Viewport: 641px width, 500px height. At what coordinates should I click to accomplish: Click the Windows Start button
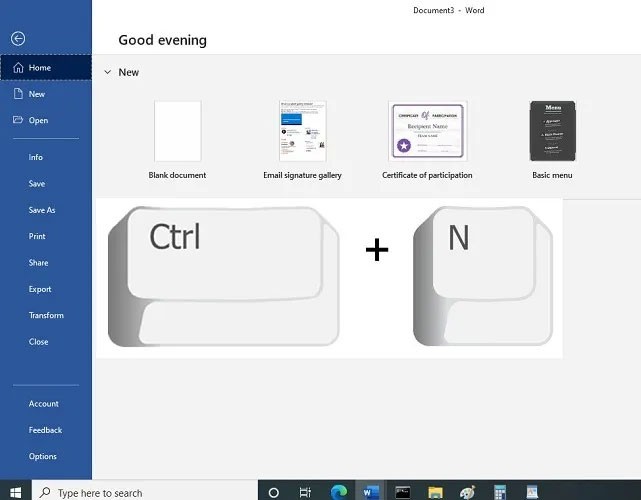(16, 492)
